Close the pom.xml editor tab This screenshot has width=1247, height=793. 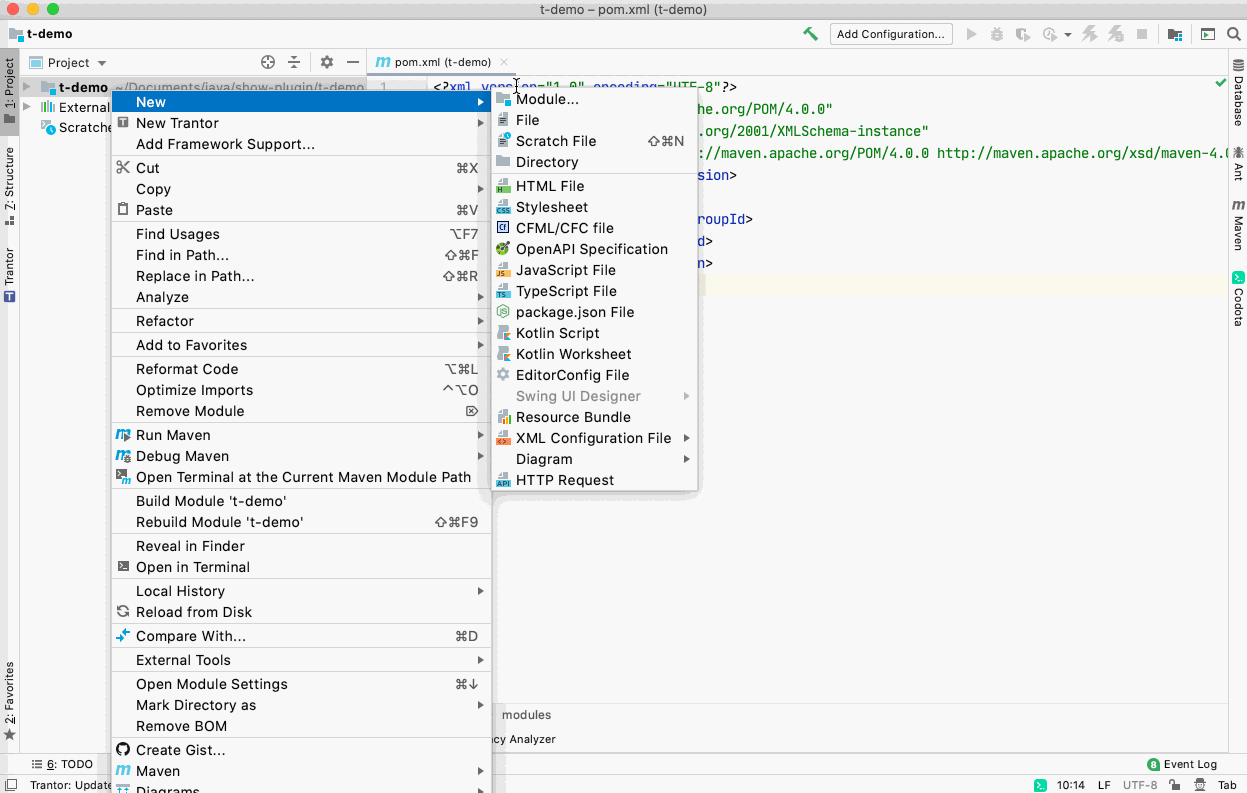click(x=504, y=62)
